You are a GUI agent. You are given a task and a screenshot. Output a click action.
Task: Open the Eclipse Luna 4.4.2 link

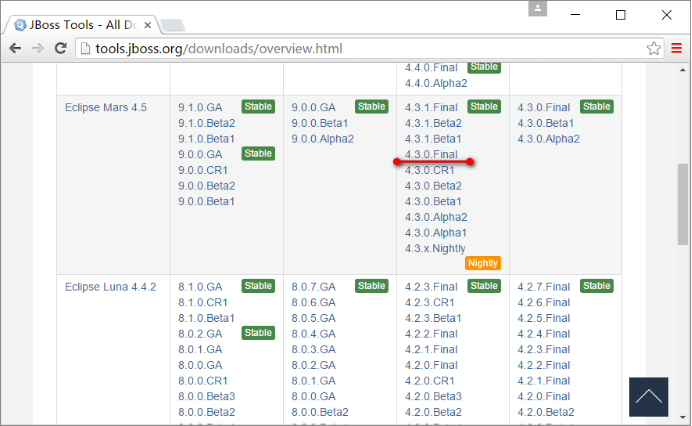pos(110,287)
